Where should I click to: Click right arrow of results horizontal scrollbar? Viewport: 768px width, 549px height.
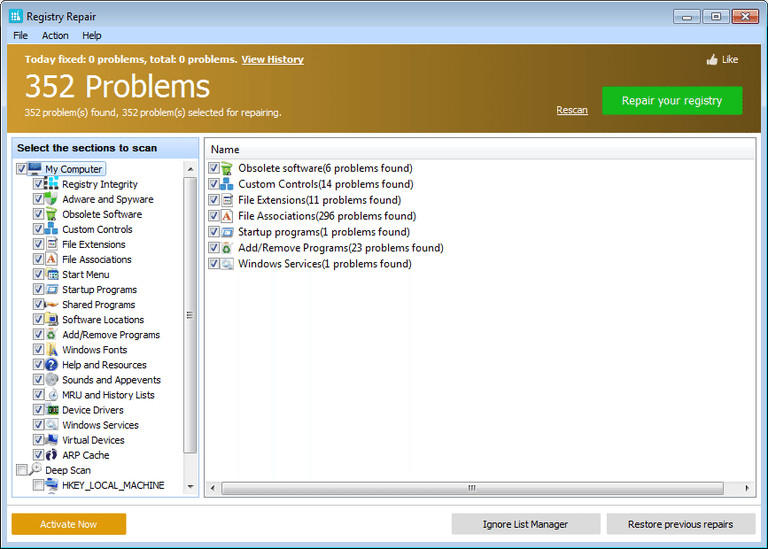click(746, 488)
